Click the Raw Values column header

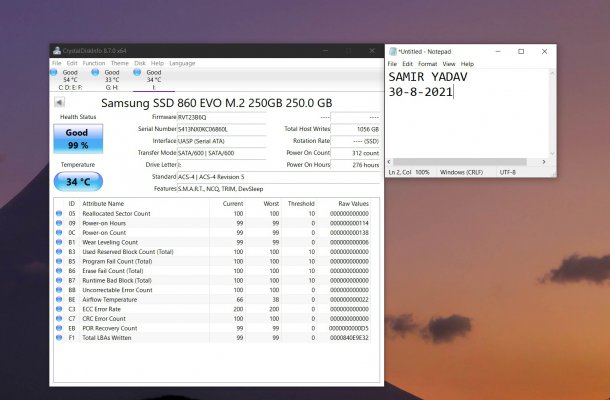pos(353,204)
